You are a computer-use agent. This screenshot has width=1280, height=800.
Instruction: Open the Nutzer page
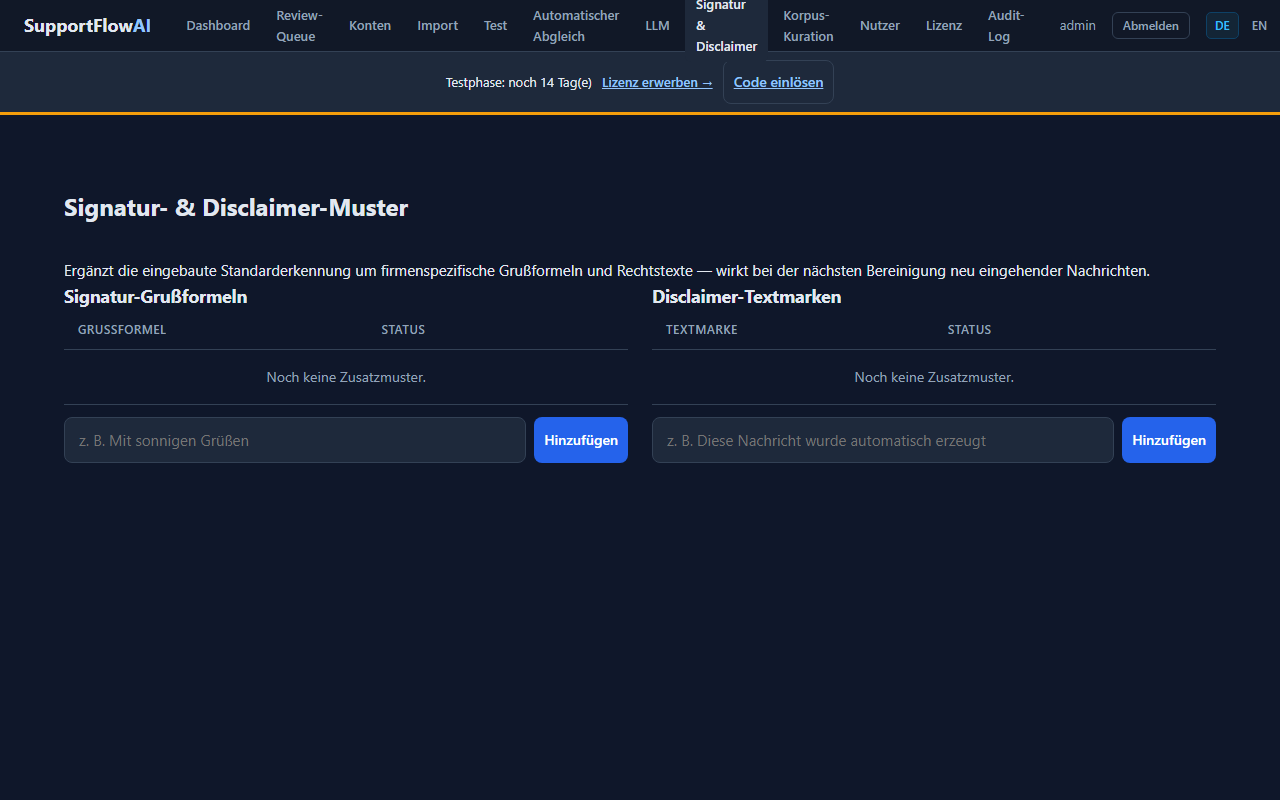click(x=880, y=26)
